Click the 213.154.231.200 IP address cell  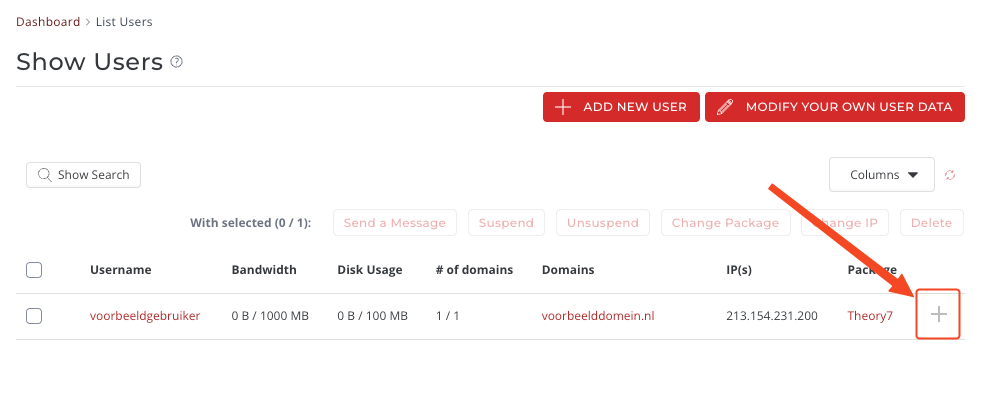(x=772, y=316)
